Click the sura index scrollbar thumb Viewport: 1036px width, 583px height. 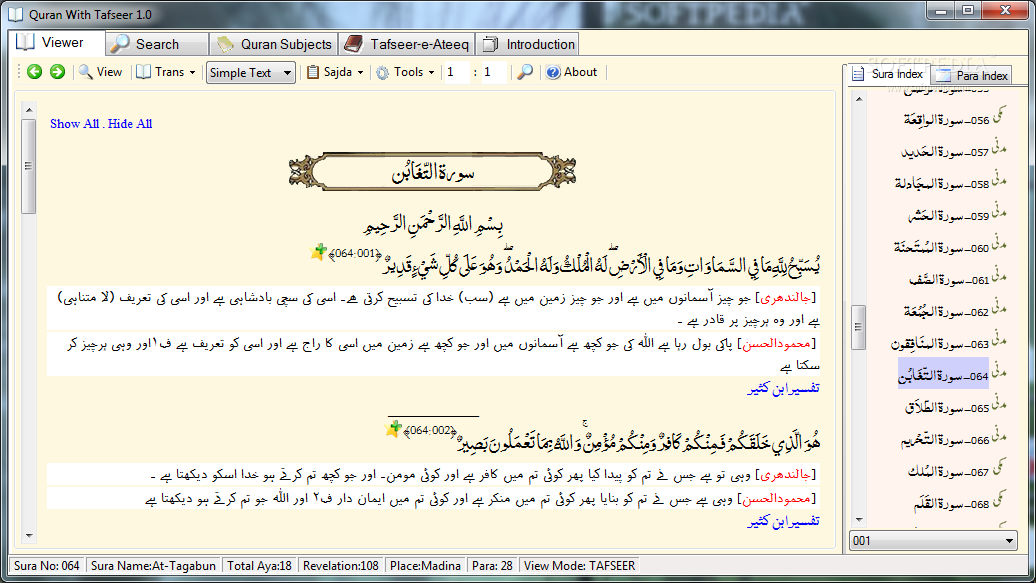pyautogui.click(x=859, y=327)
